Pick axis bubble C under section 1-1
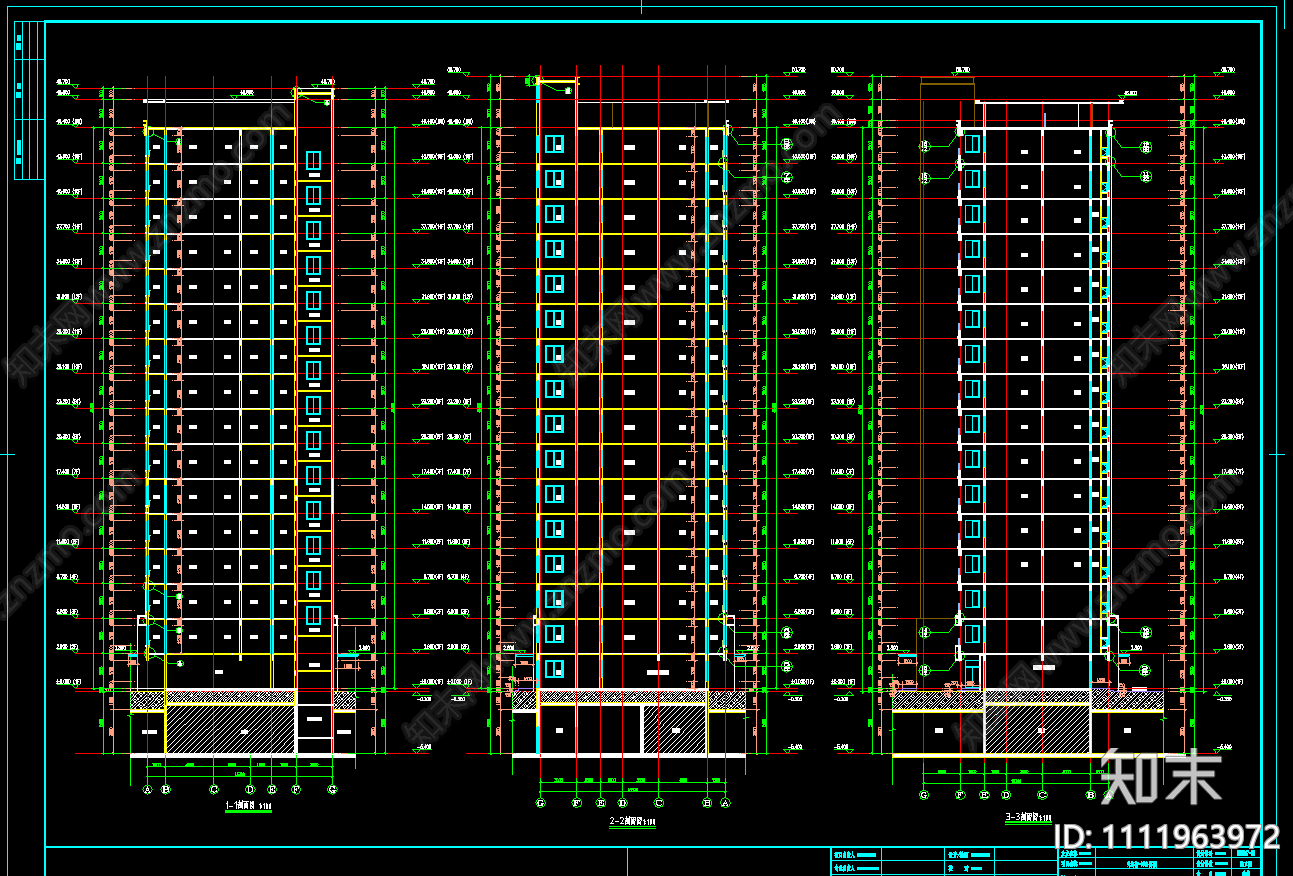The image size is (1293, 876). point(214,789)
